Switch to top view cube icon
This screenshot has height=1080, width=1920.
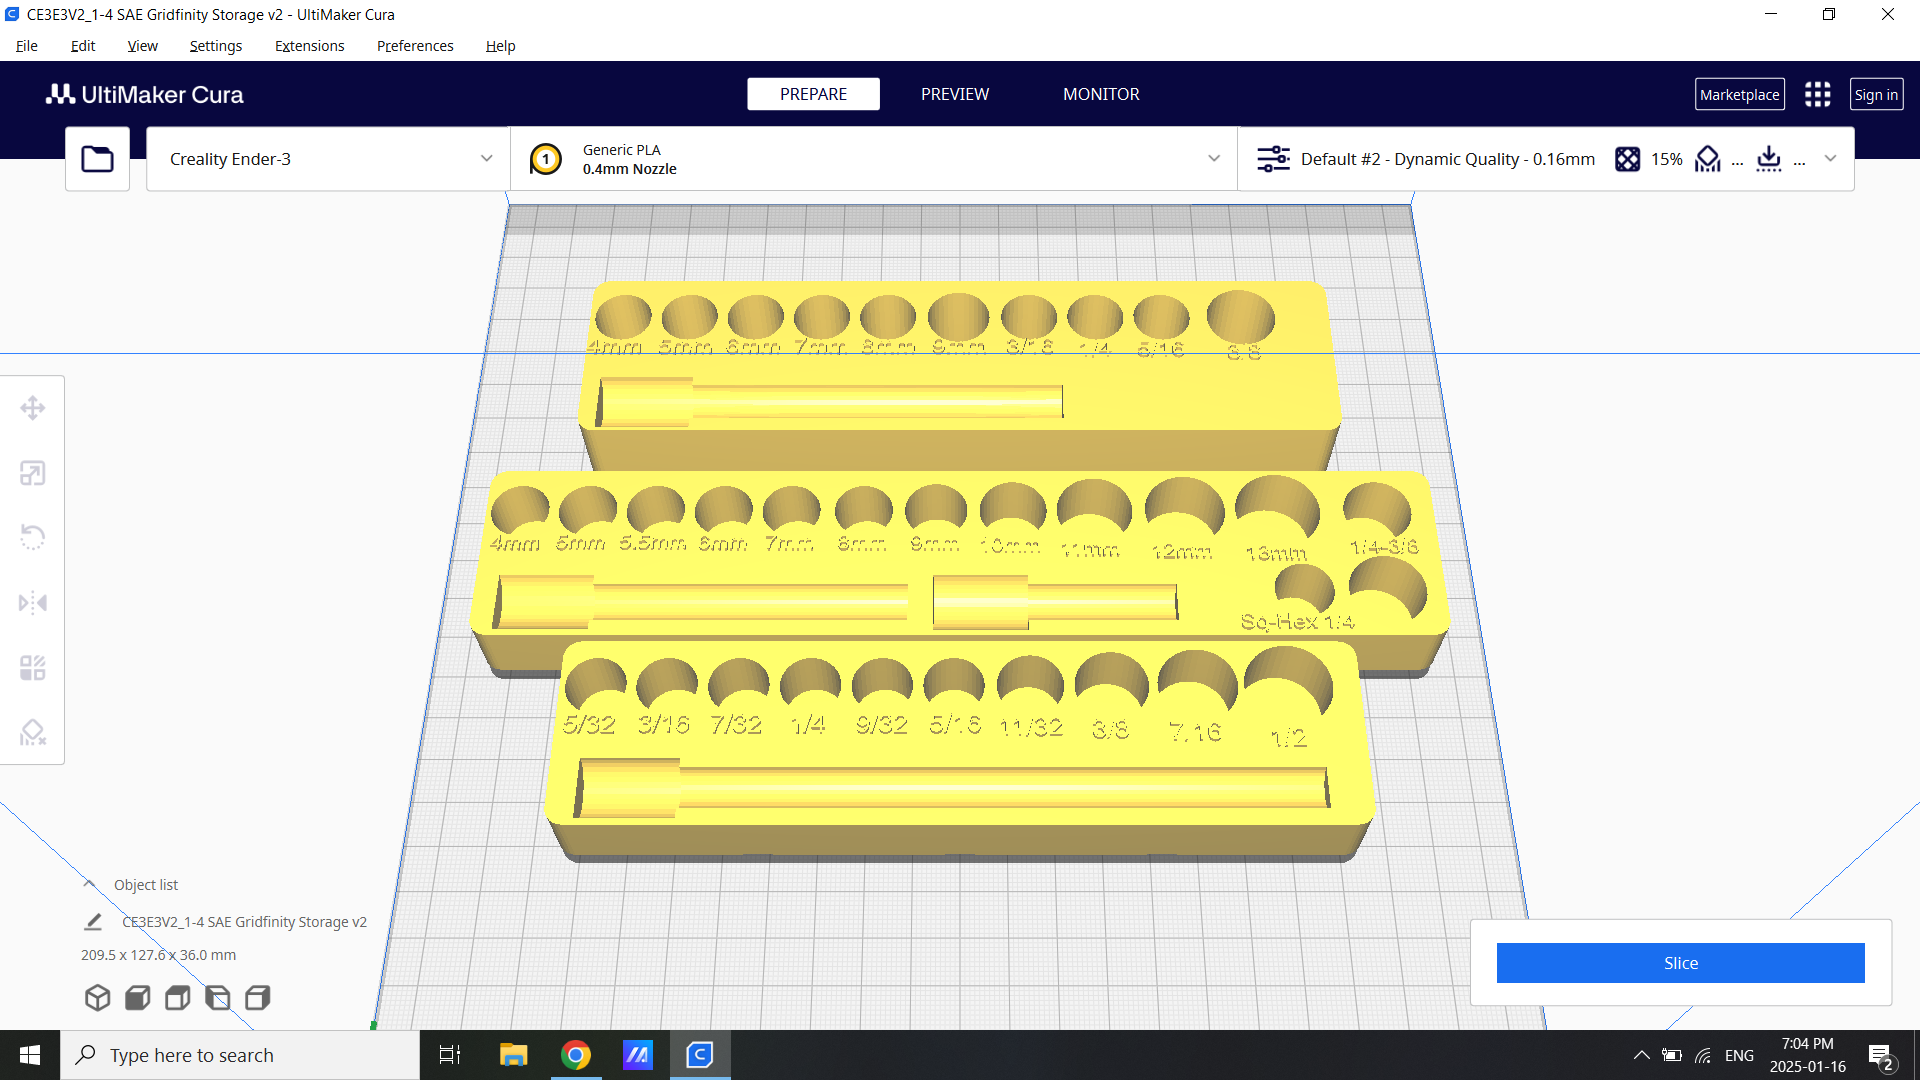pos(178,997)
